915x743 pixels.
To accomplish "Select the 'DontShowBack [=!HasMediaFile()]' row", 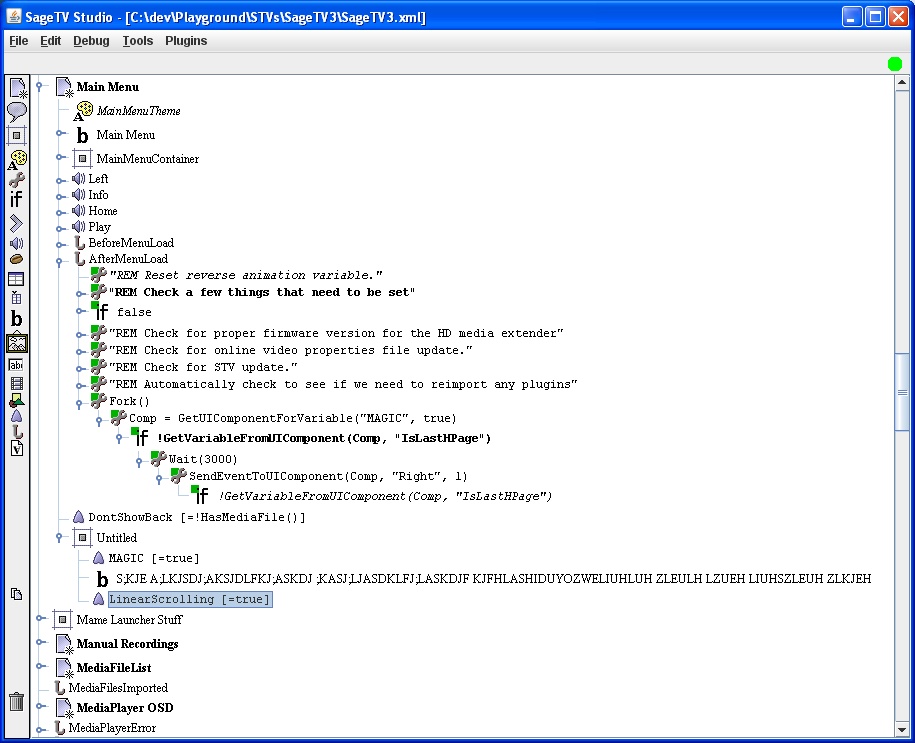I will tap(197, 517).
